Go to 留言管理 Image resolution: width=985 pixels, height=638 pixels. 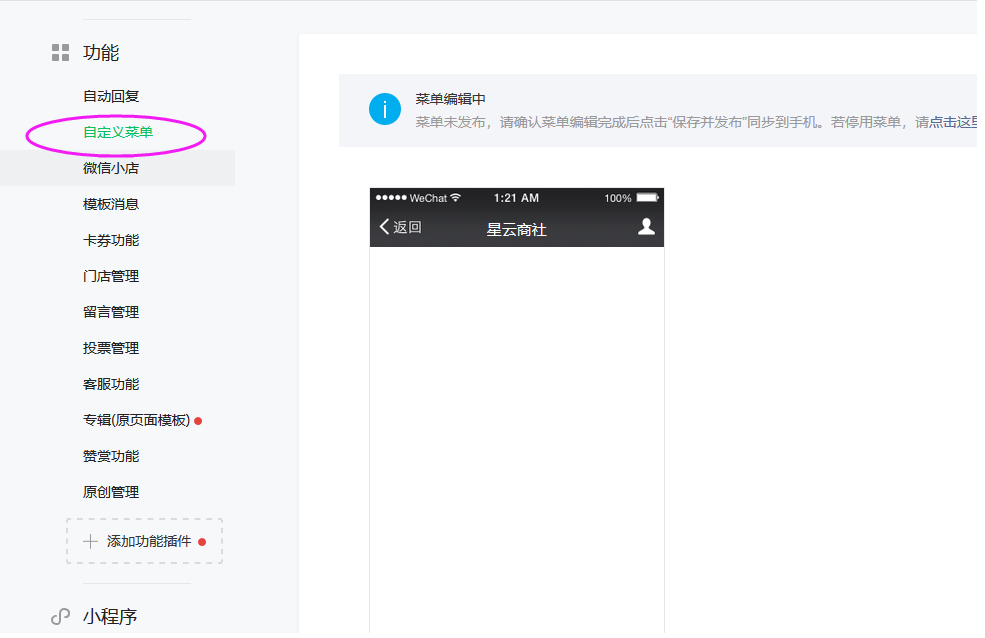111,312
